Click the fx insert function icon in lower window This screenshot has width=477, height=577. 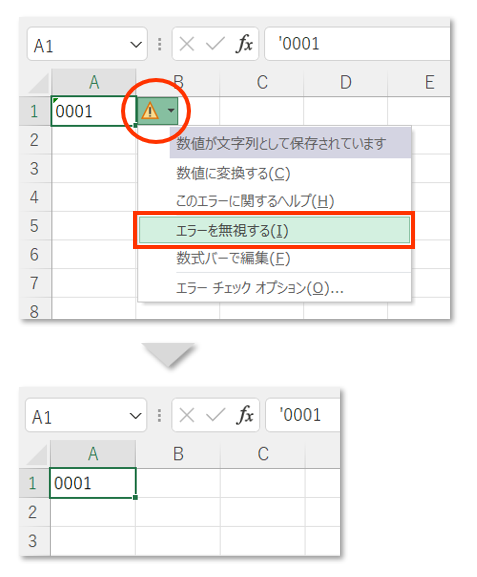pyautogui.click(x=245, y=415)
